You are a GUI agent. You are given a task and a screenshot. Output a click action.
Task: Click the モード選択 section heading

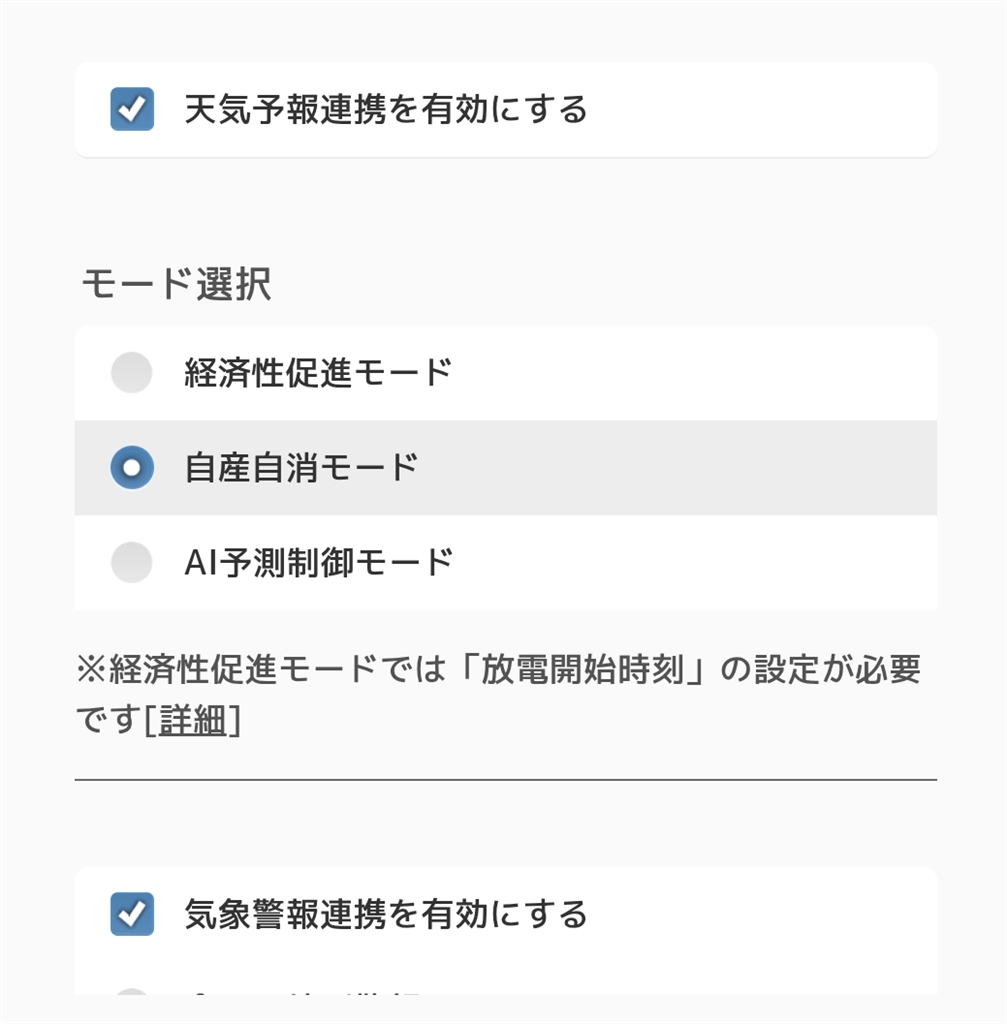pos(176,285)
